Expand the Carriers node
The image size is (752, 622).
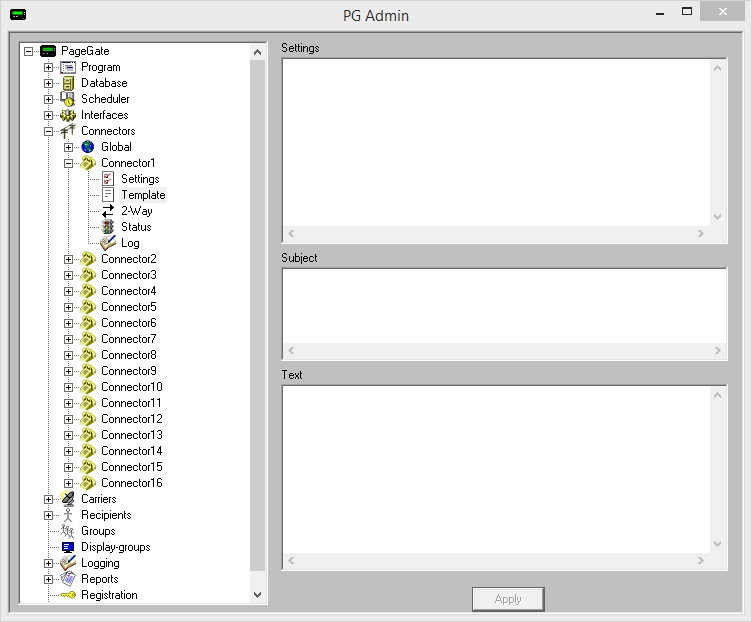coord(48,499)
